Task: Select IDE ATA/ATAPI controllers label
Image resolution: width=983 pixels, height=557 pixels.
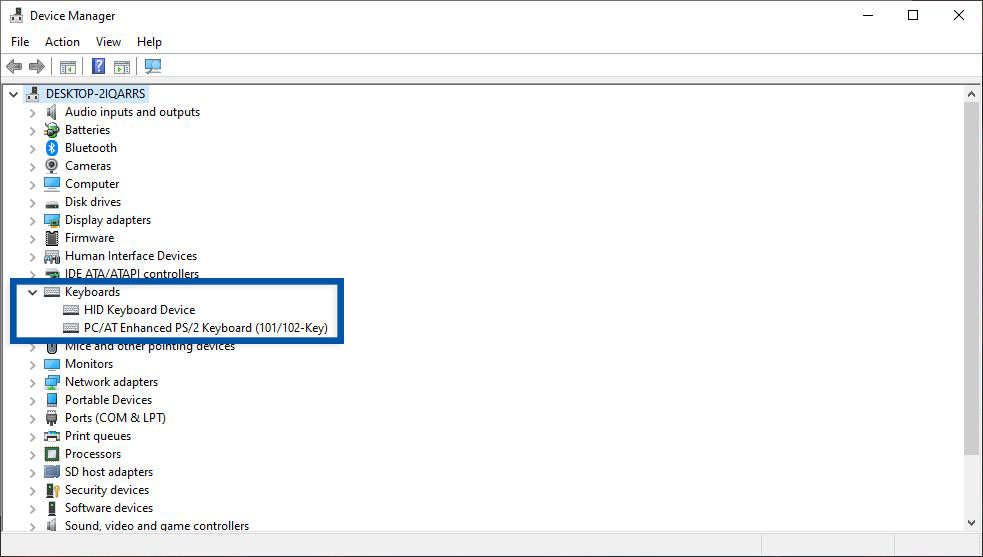Action: (x=132, y=273)
